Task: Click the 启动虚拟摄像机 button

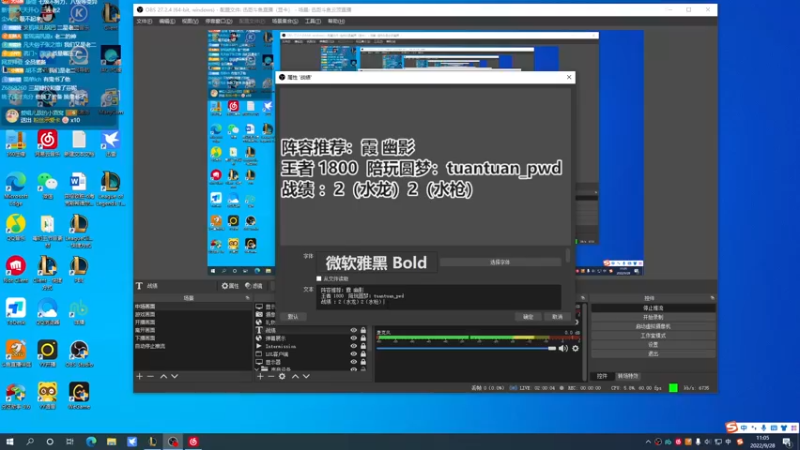Action: pyautogui.click(x=653, y=327)
